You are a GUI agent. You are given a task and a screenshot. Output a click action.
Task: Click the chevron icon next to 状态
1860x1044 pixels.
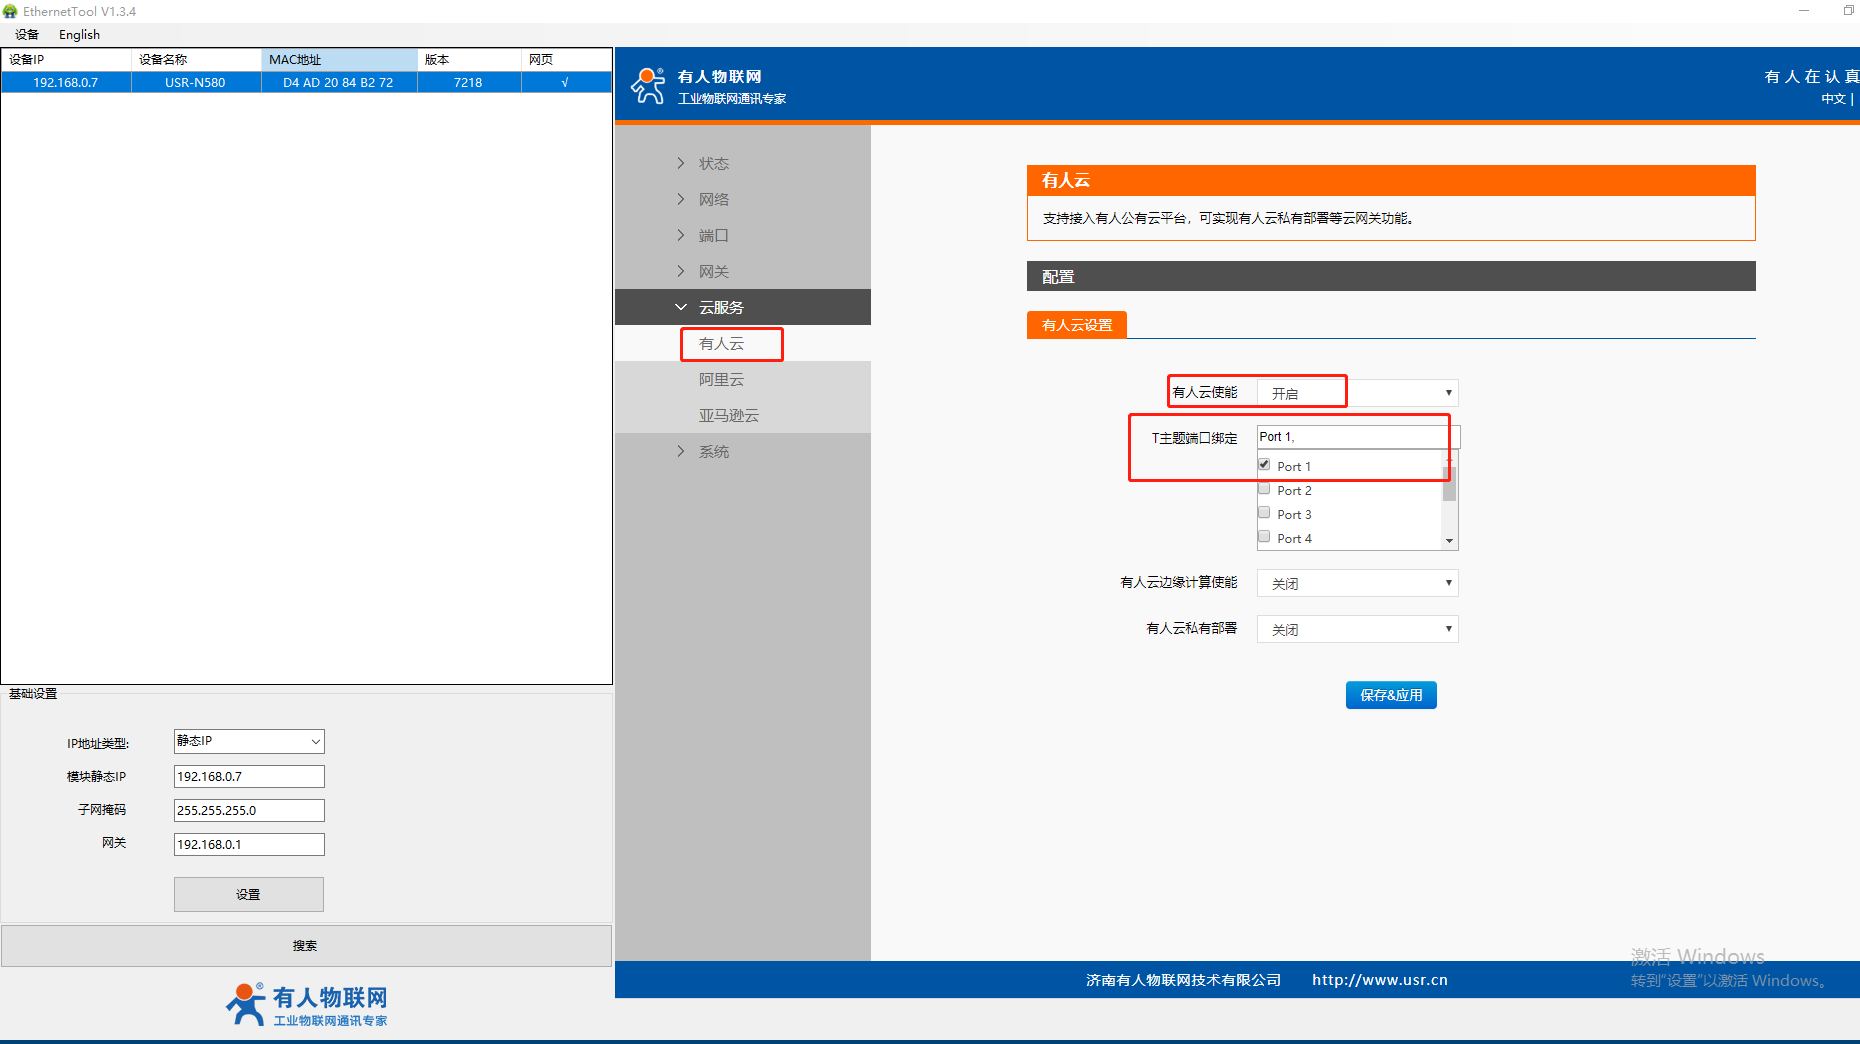(681, 163)
